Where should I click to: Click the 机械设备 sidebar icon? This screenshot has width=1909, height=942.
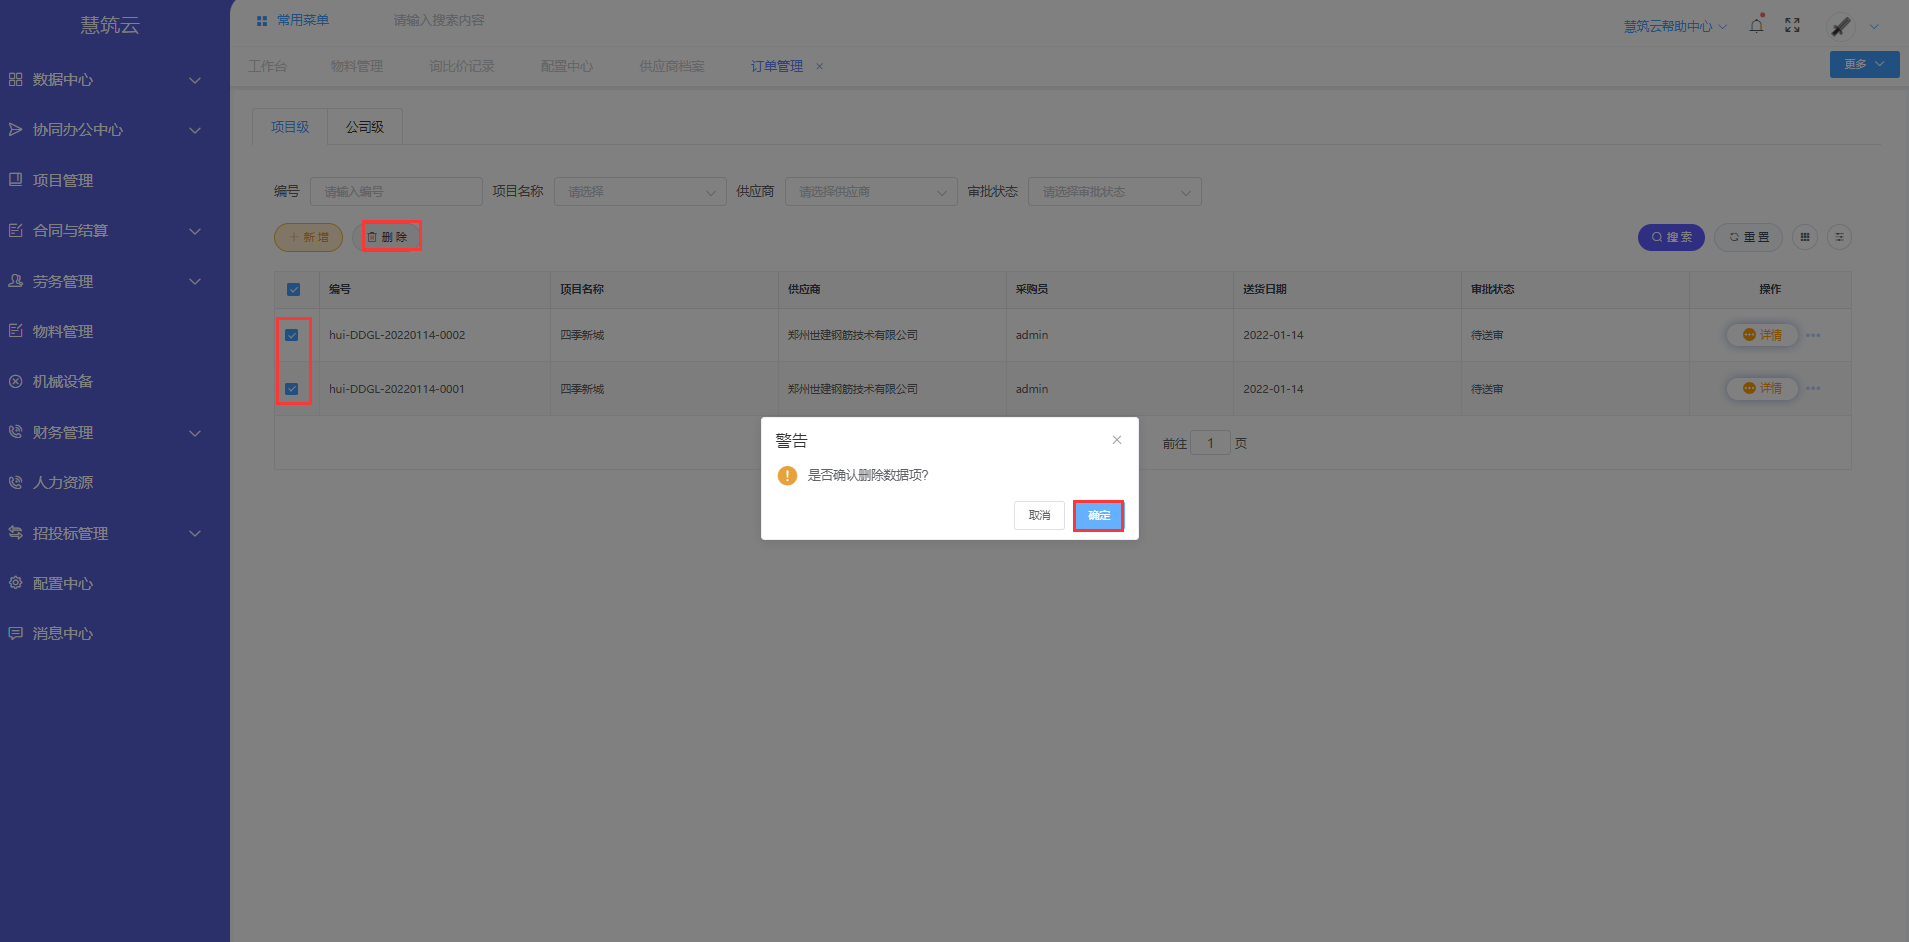coord(15,381)
